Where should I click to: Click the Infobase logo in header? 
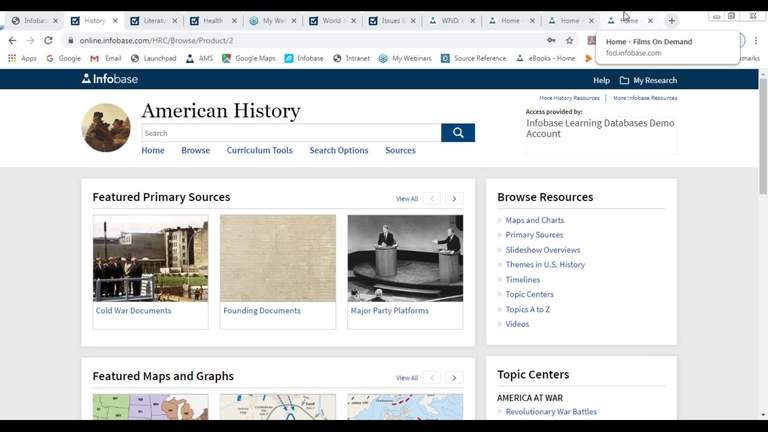110,79
